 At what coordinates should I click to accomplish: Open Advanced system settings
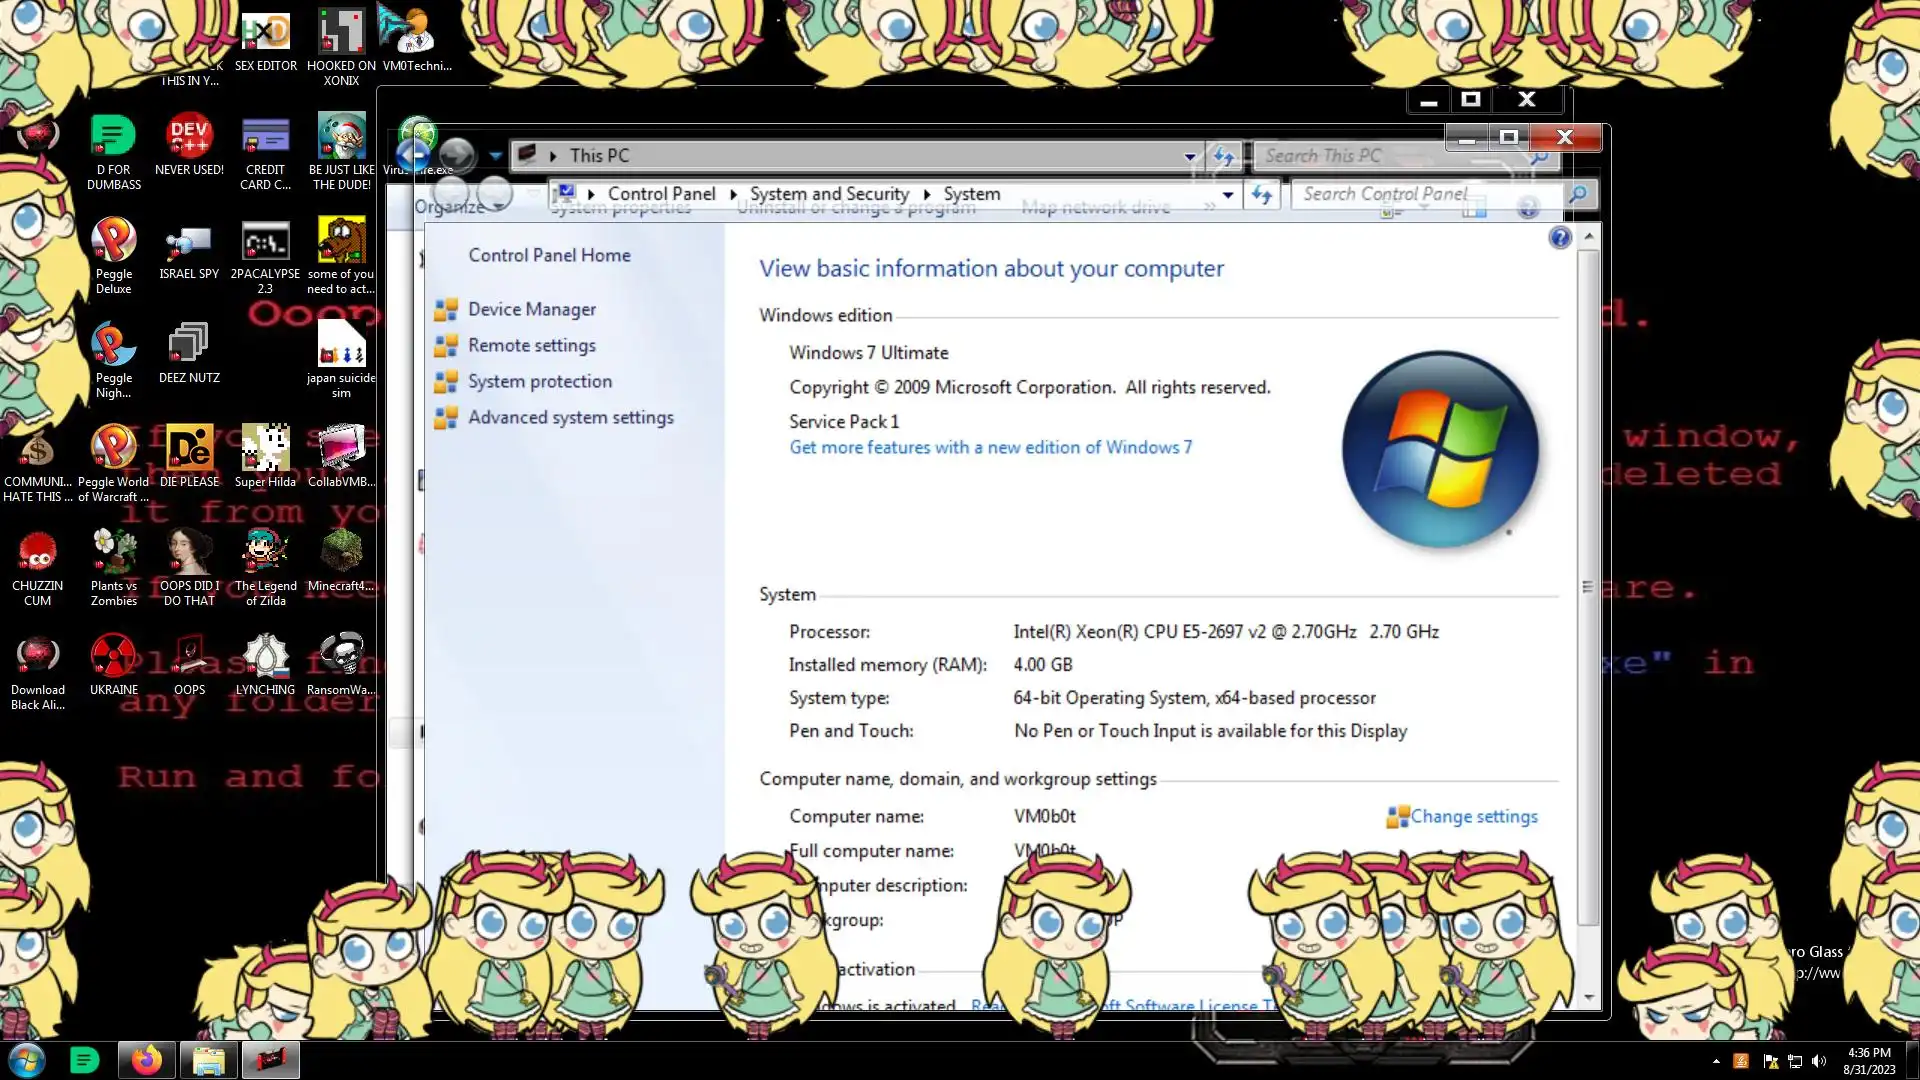[x=570, y=418]
